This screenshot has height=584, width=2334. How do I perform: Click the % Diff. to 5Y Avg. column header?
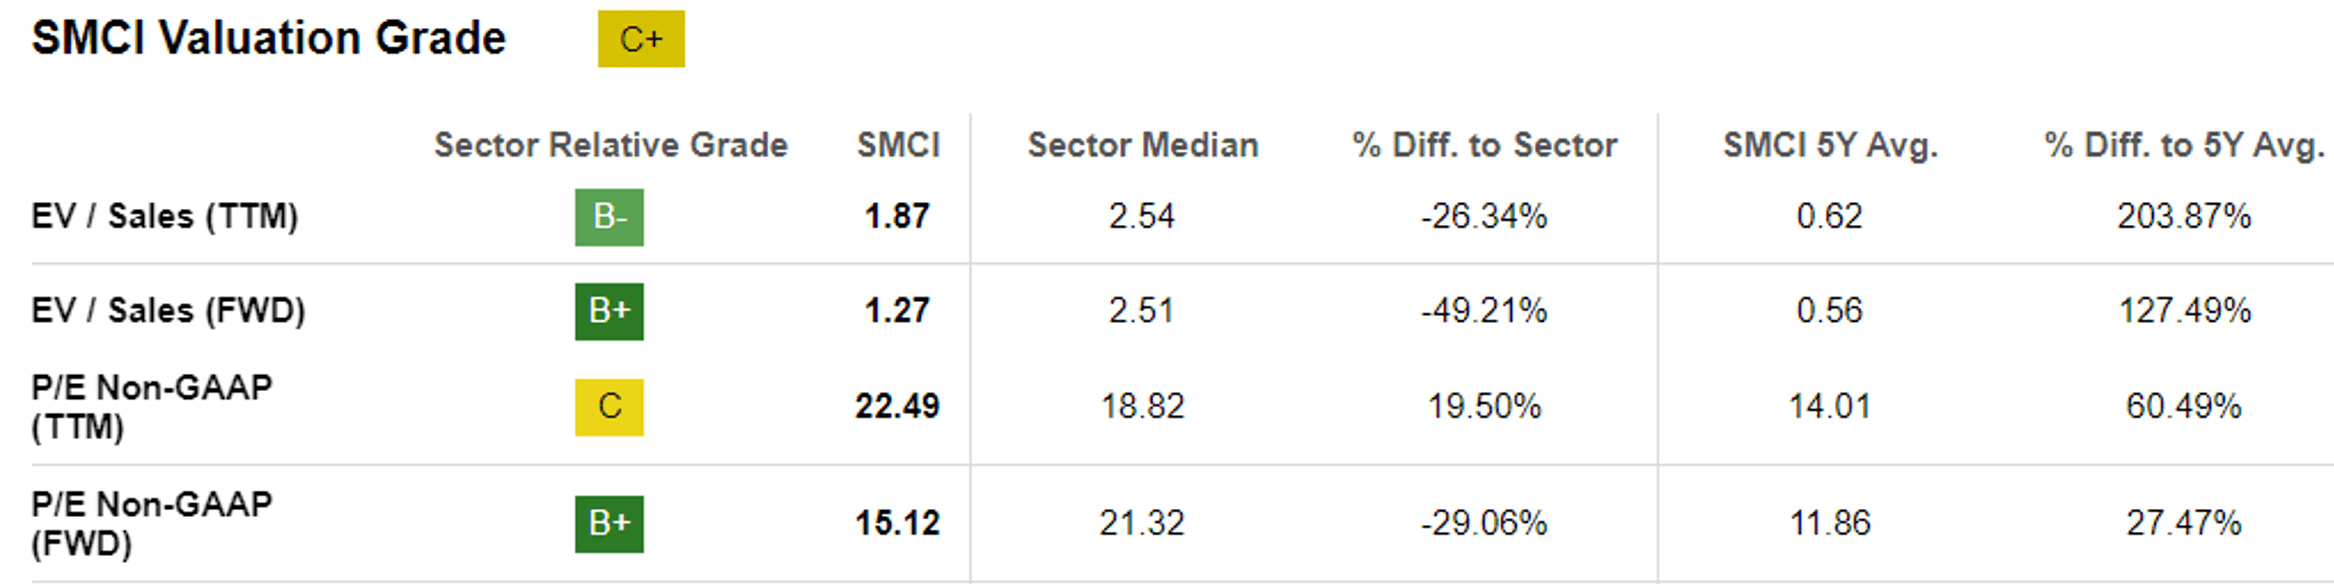pos(2184,146)
